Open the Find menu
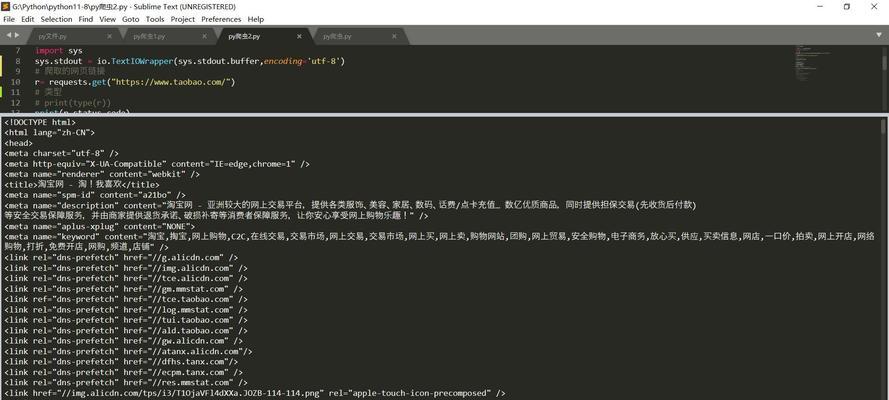Viewport: 889px width, 400px height. click(x=86, y=19)
